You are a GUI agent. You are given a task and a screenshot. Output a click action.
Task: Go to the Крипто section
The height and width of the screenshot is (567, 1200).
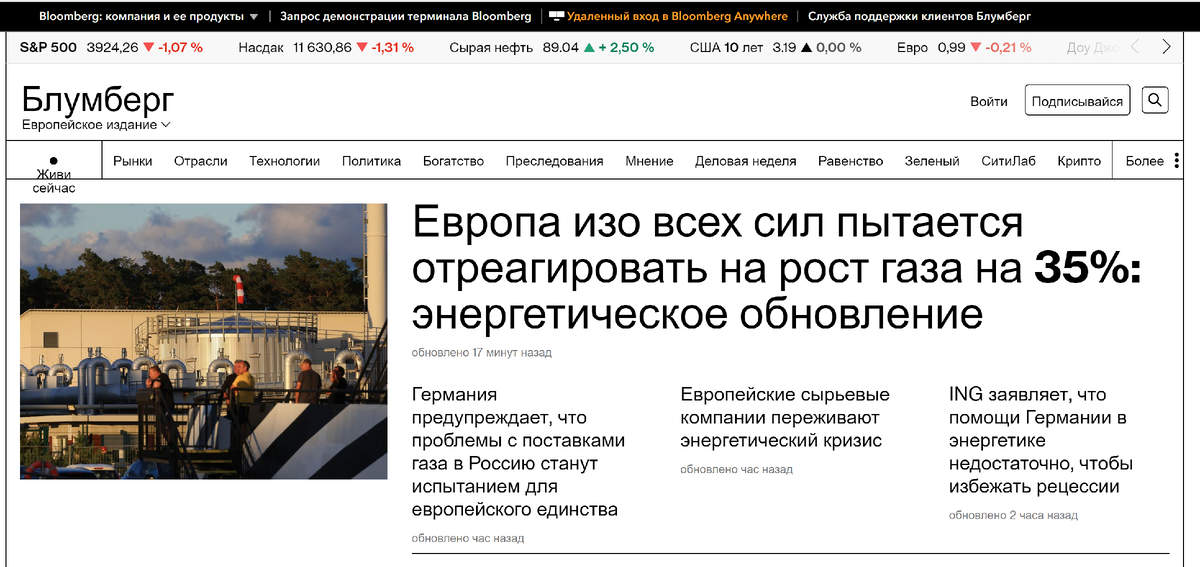(x=1079, y=161)
